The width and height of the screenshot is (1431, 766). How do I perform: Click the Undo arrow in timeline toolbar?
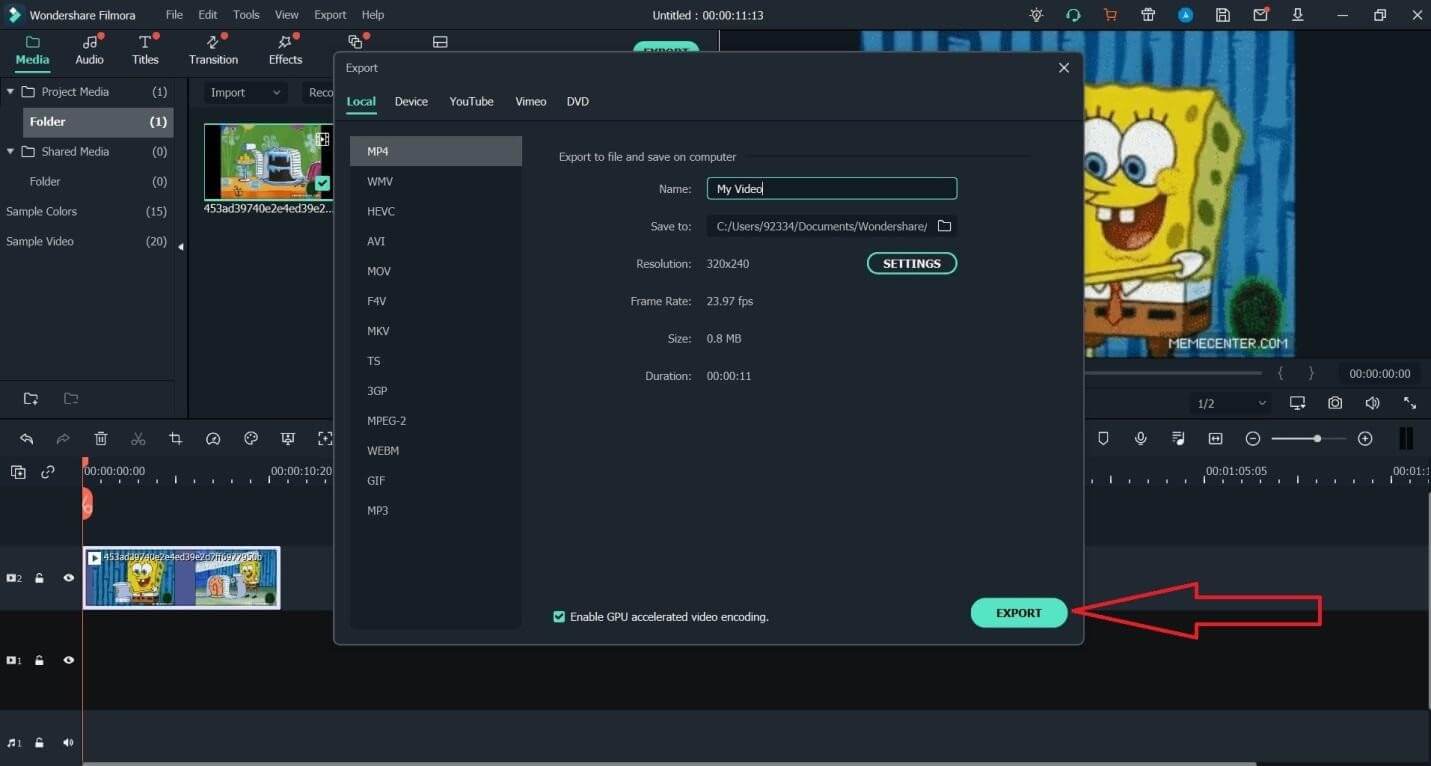coord(27,439)
